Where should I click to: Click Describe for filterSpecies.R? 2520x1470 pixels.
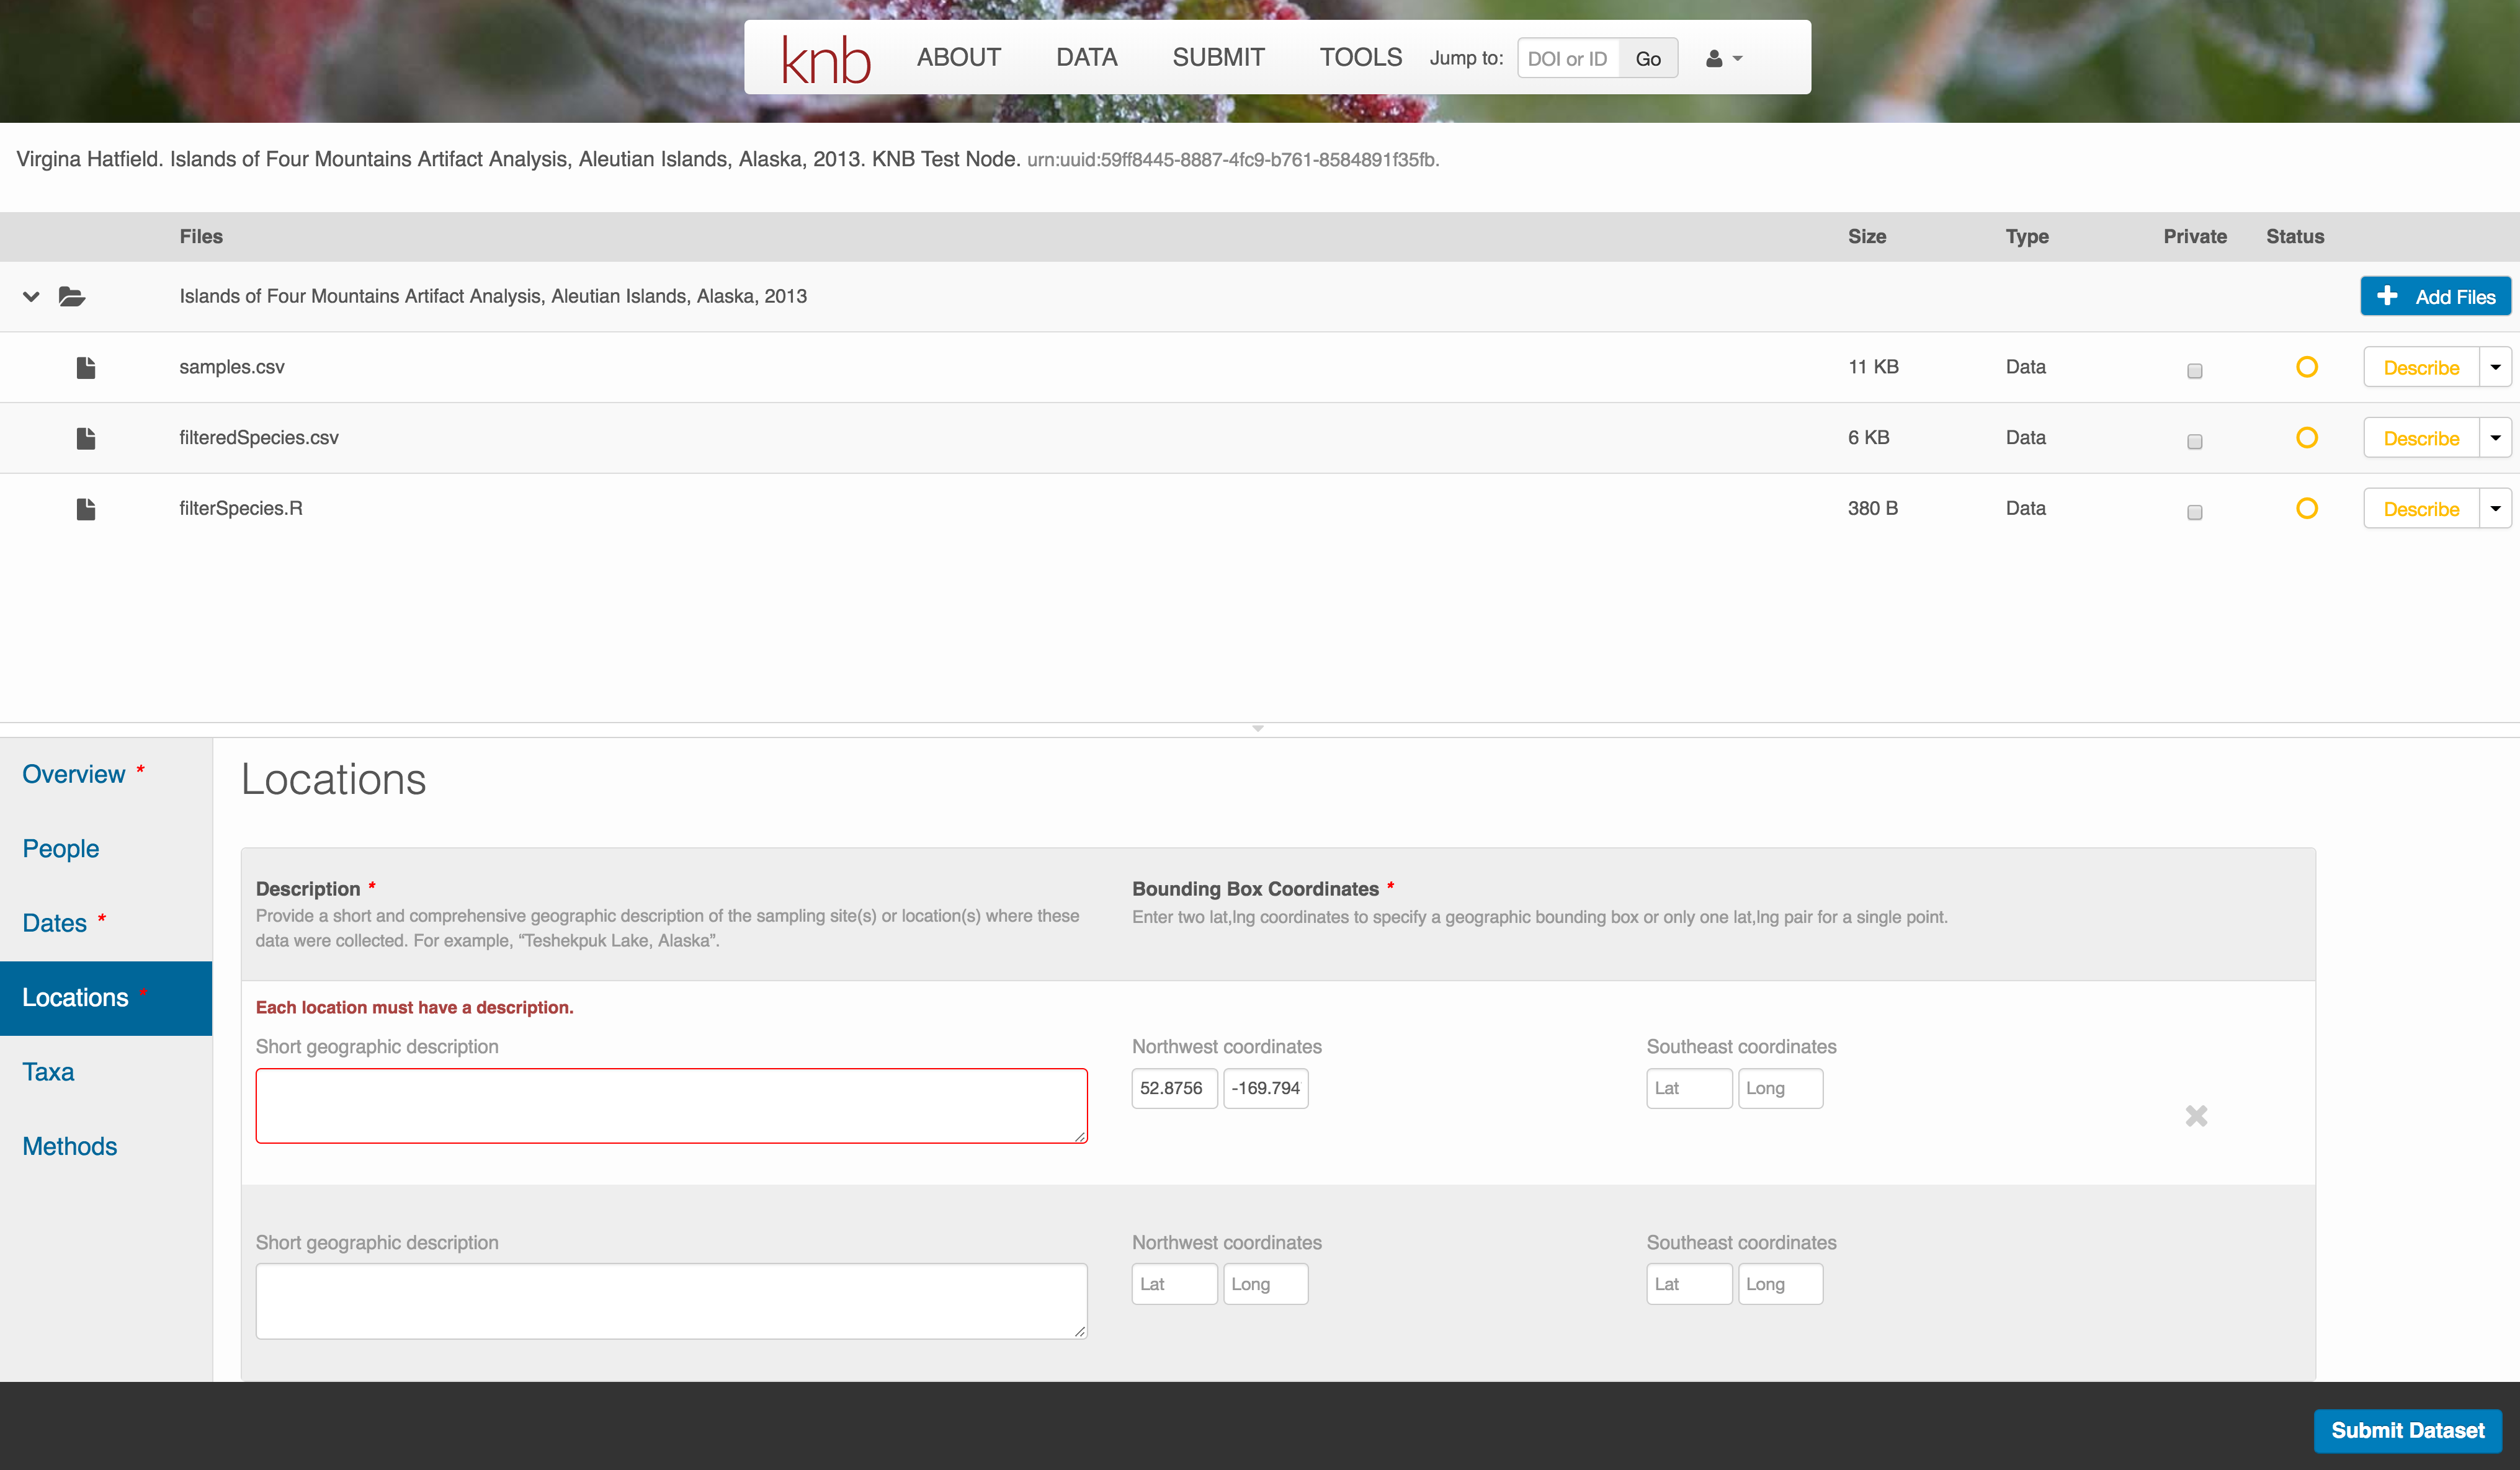[2421, 509]
